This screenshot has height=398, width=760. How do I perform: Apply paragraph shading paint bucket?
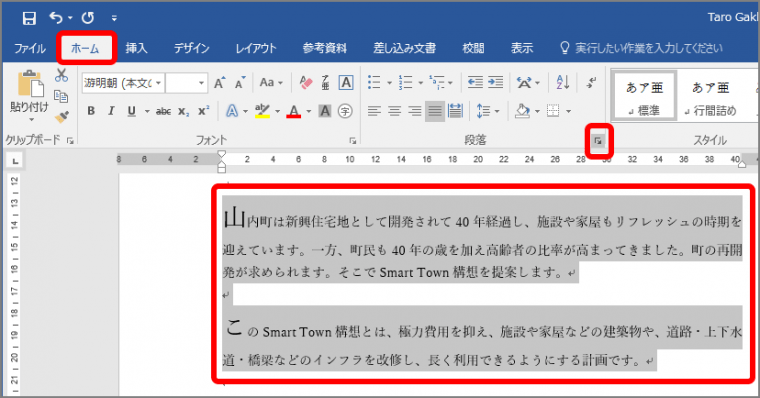tap(522, 111)
